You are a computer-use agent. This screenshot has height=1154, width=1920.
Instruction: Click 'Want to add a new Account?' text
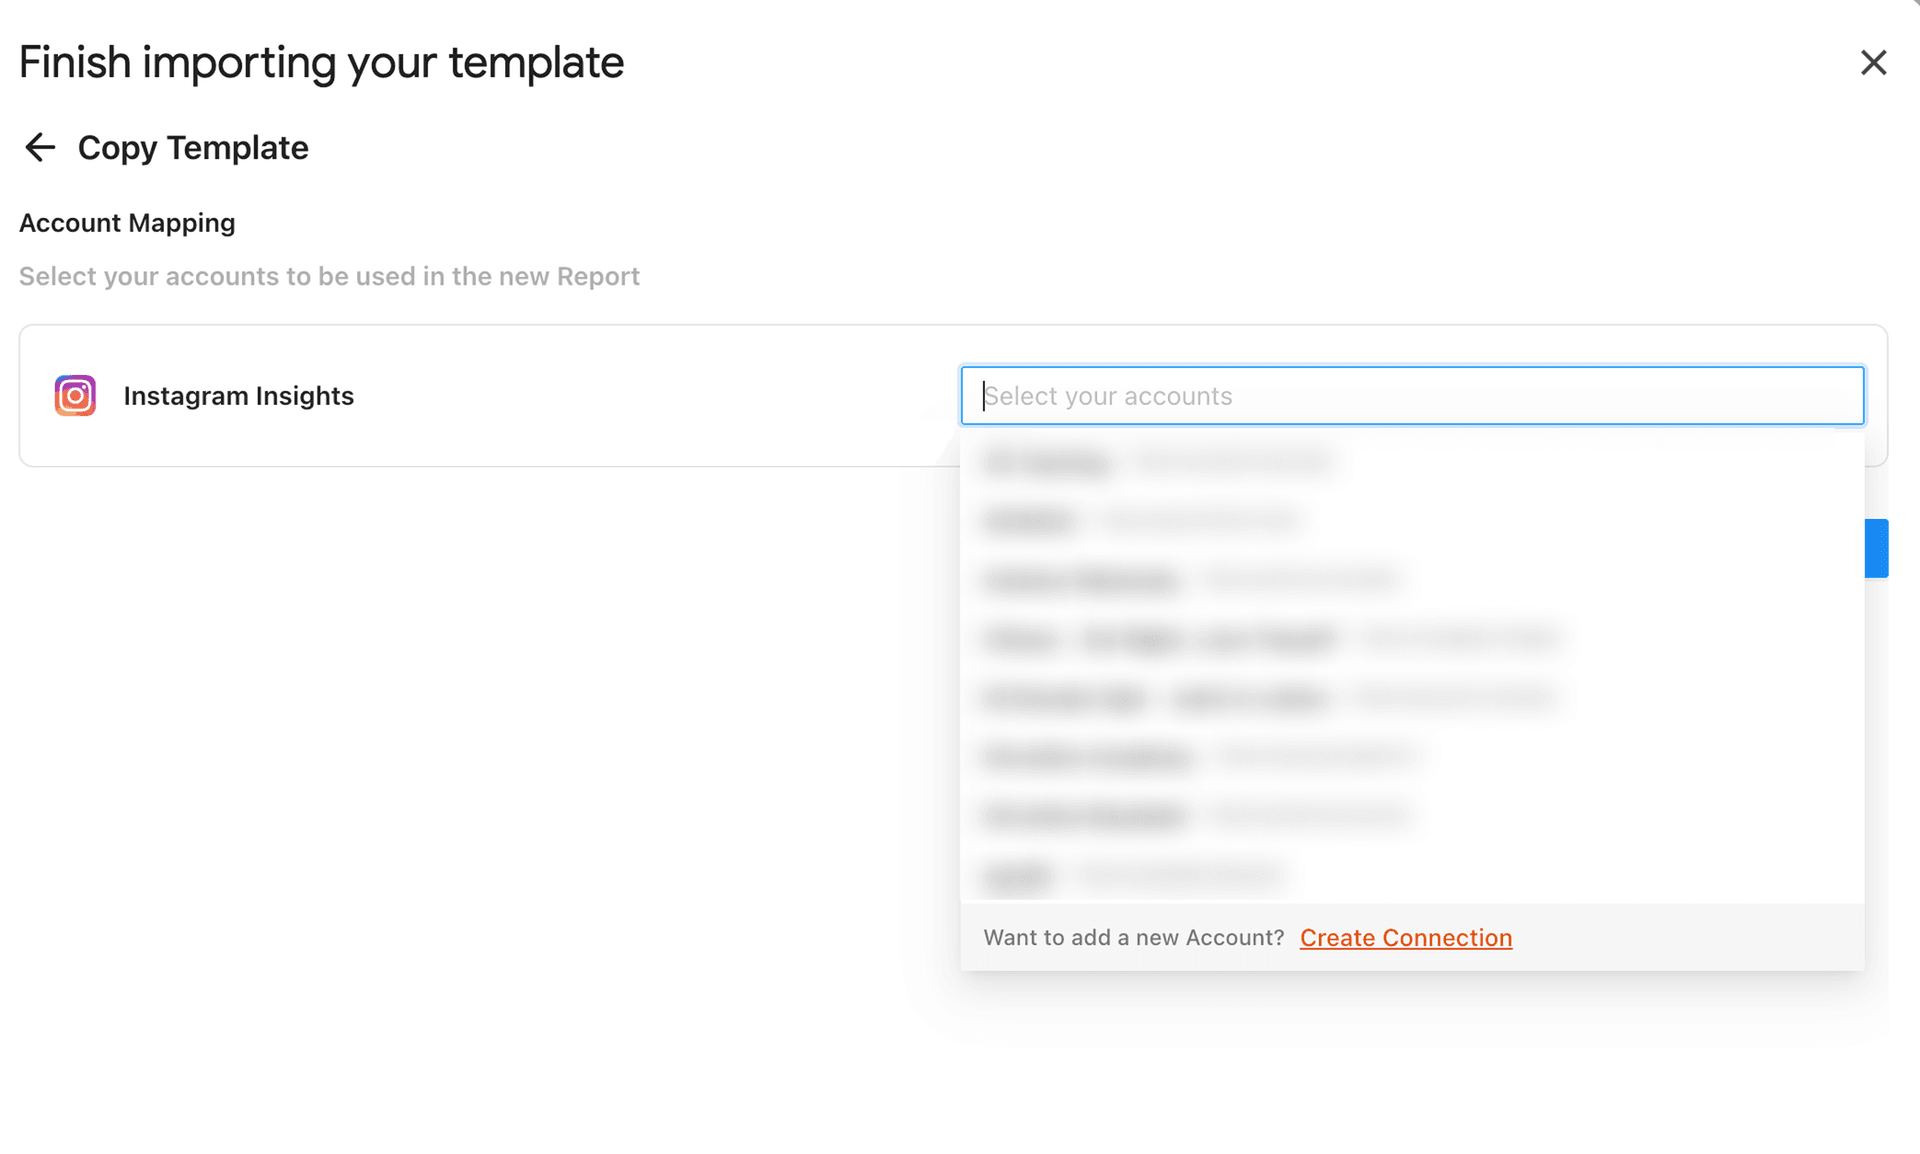[1133, 937]
